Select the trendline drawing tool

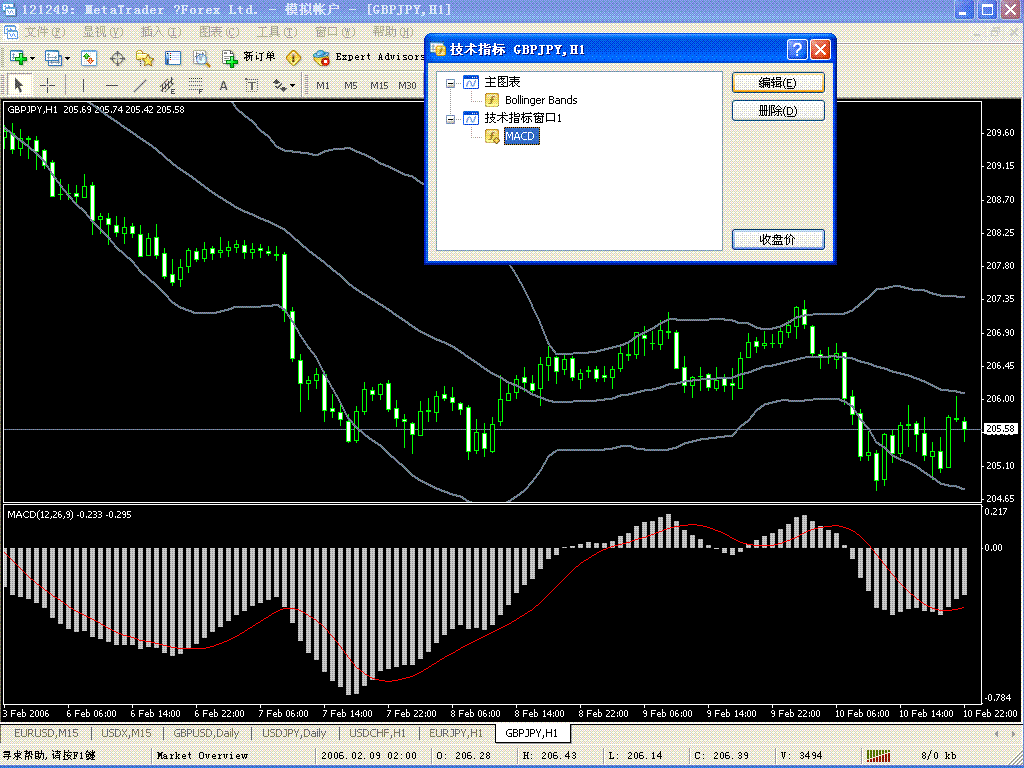pos(140,86)
